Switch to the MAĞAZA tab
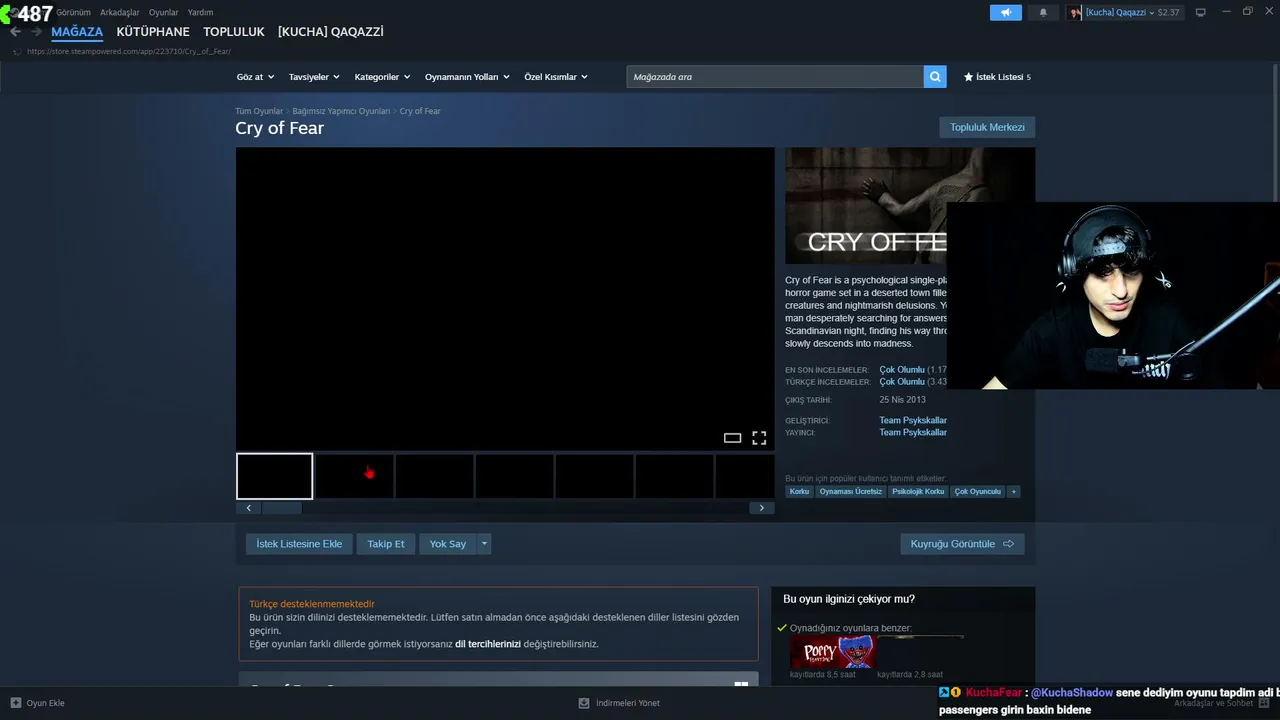1280x720 pixels. [77, 32]
